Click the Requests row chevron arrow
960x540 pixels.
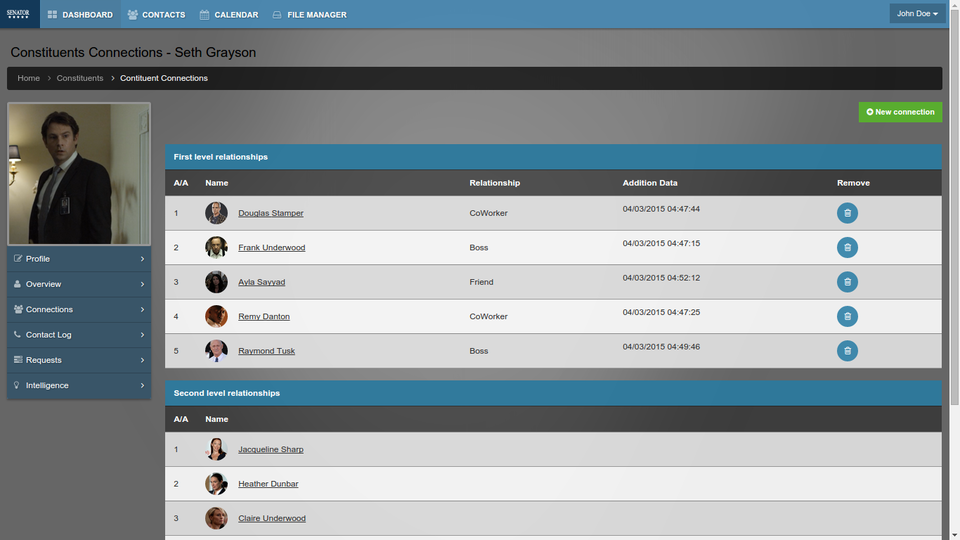pyautogui.click(x=142, y=360)
